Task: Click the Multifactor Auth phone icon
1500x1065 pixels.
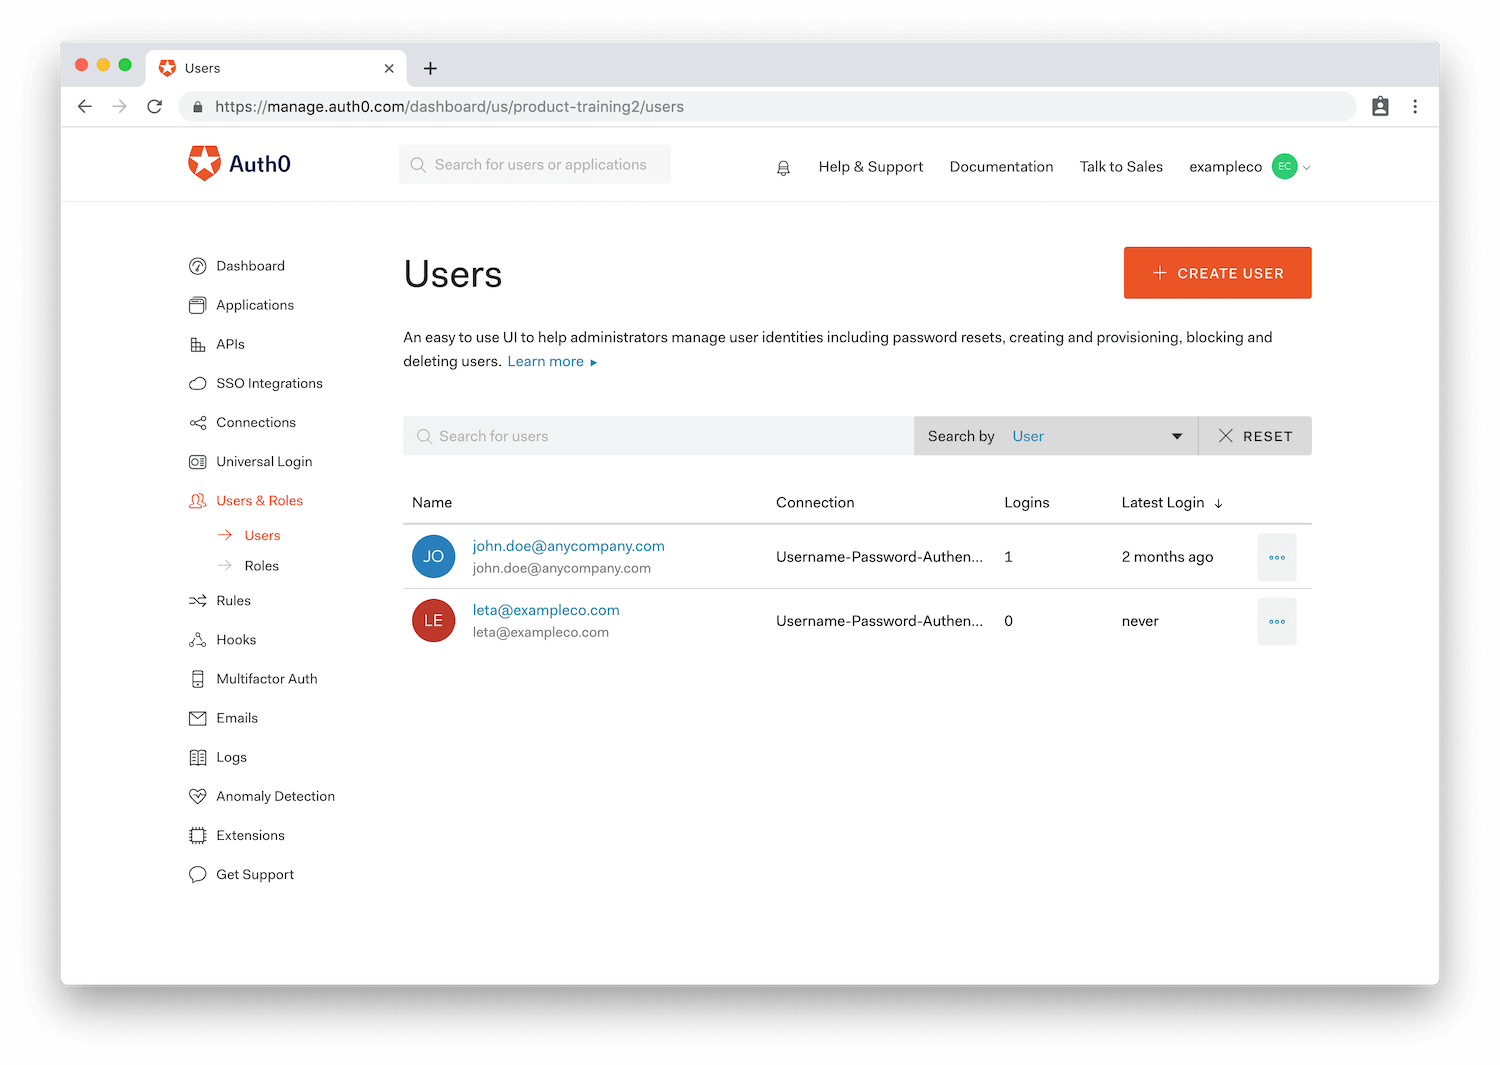Action: pos(198,679)
